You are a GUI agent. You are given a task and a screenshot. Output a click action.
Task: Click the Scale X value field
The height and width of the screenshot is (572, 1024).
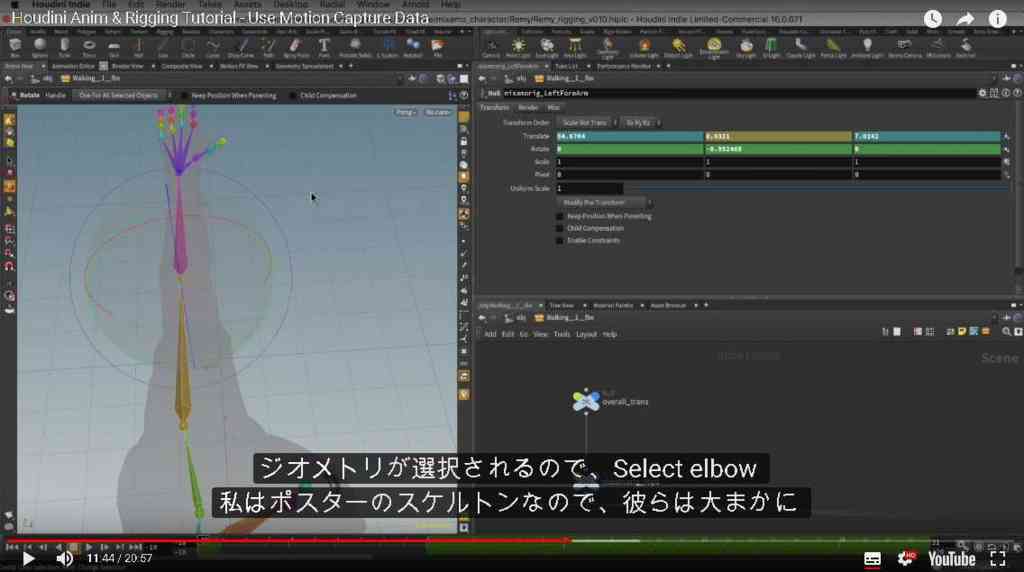coord(630,162)
